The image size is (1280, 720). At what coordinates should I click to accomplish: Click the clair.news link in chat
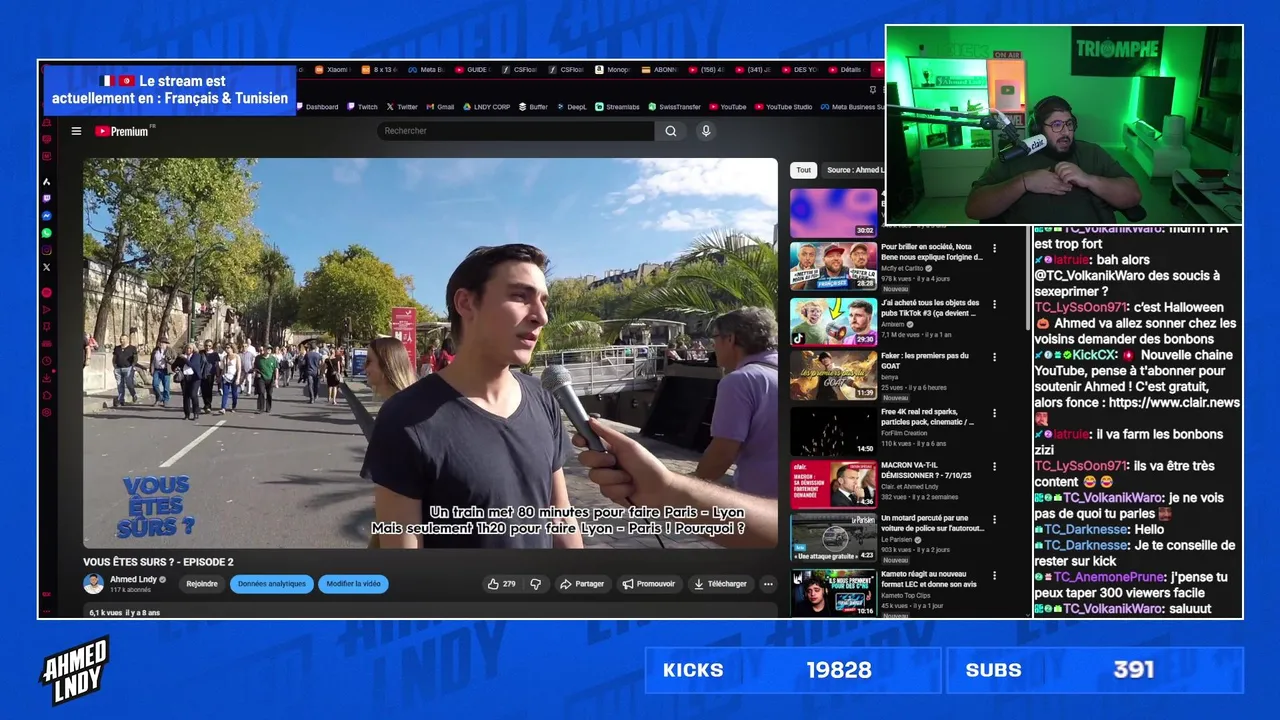pyautogui.click(x=1173, y=402)
